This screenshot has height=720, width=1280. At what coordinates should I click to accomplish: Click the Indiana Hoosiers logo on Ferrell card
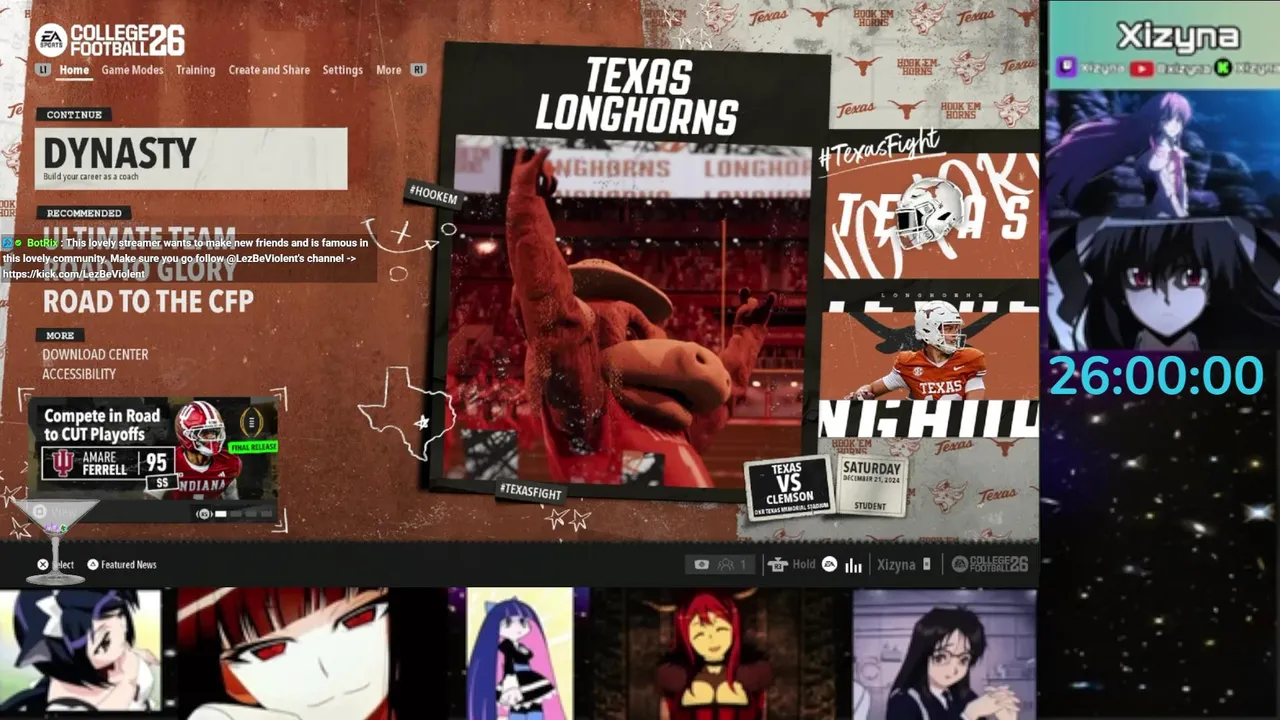[x=64, y=462]
